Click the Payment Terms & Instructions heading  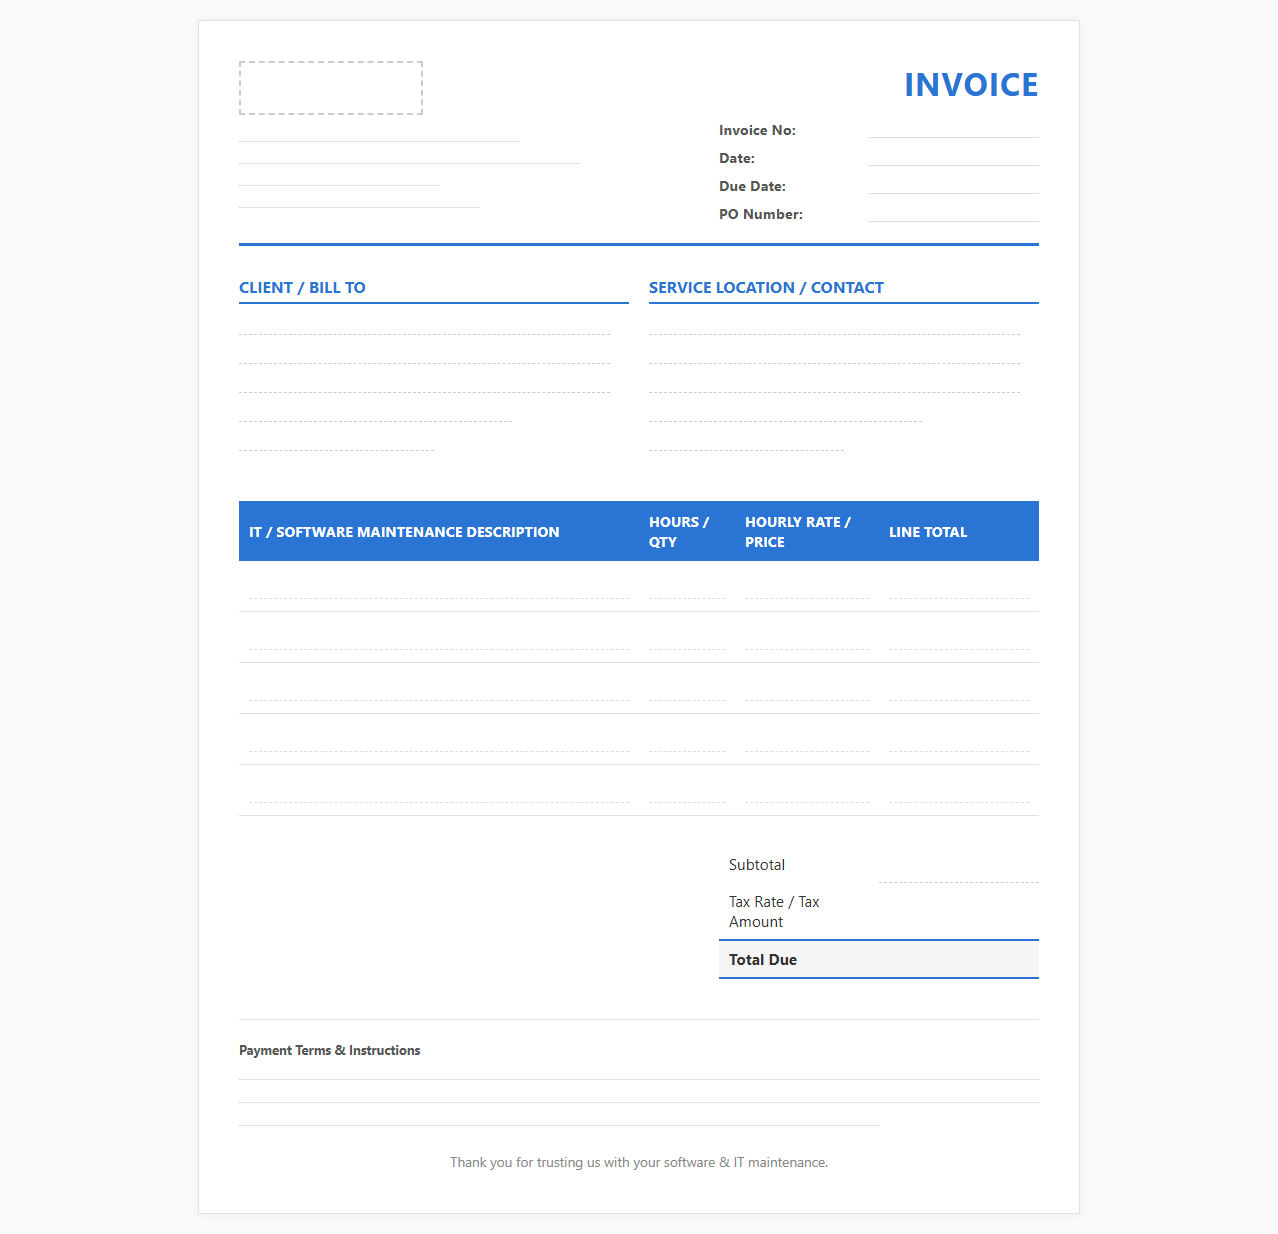point(329,1050)
